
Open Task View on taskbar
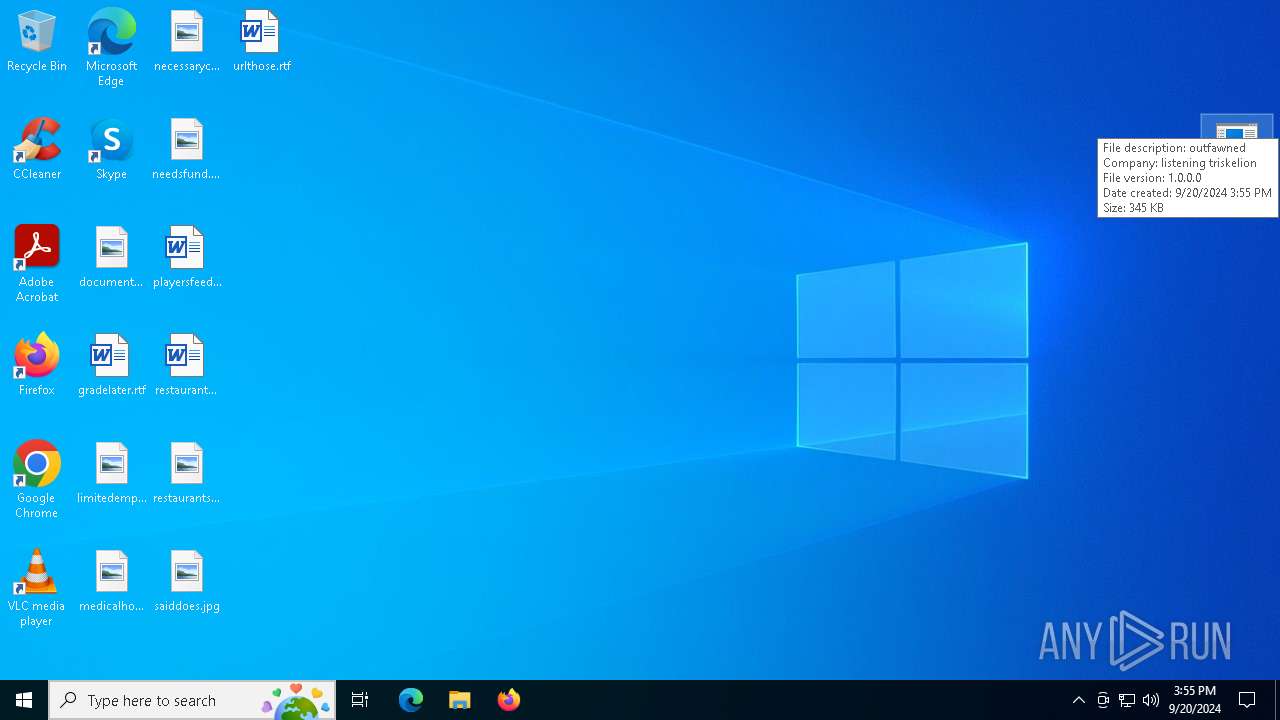click(x=360, y=700)
